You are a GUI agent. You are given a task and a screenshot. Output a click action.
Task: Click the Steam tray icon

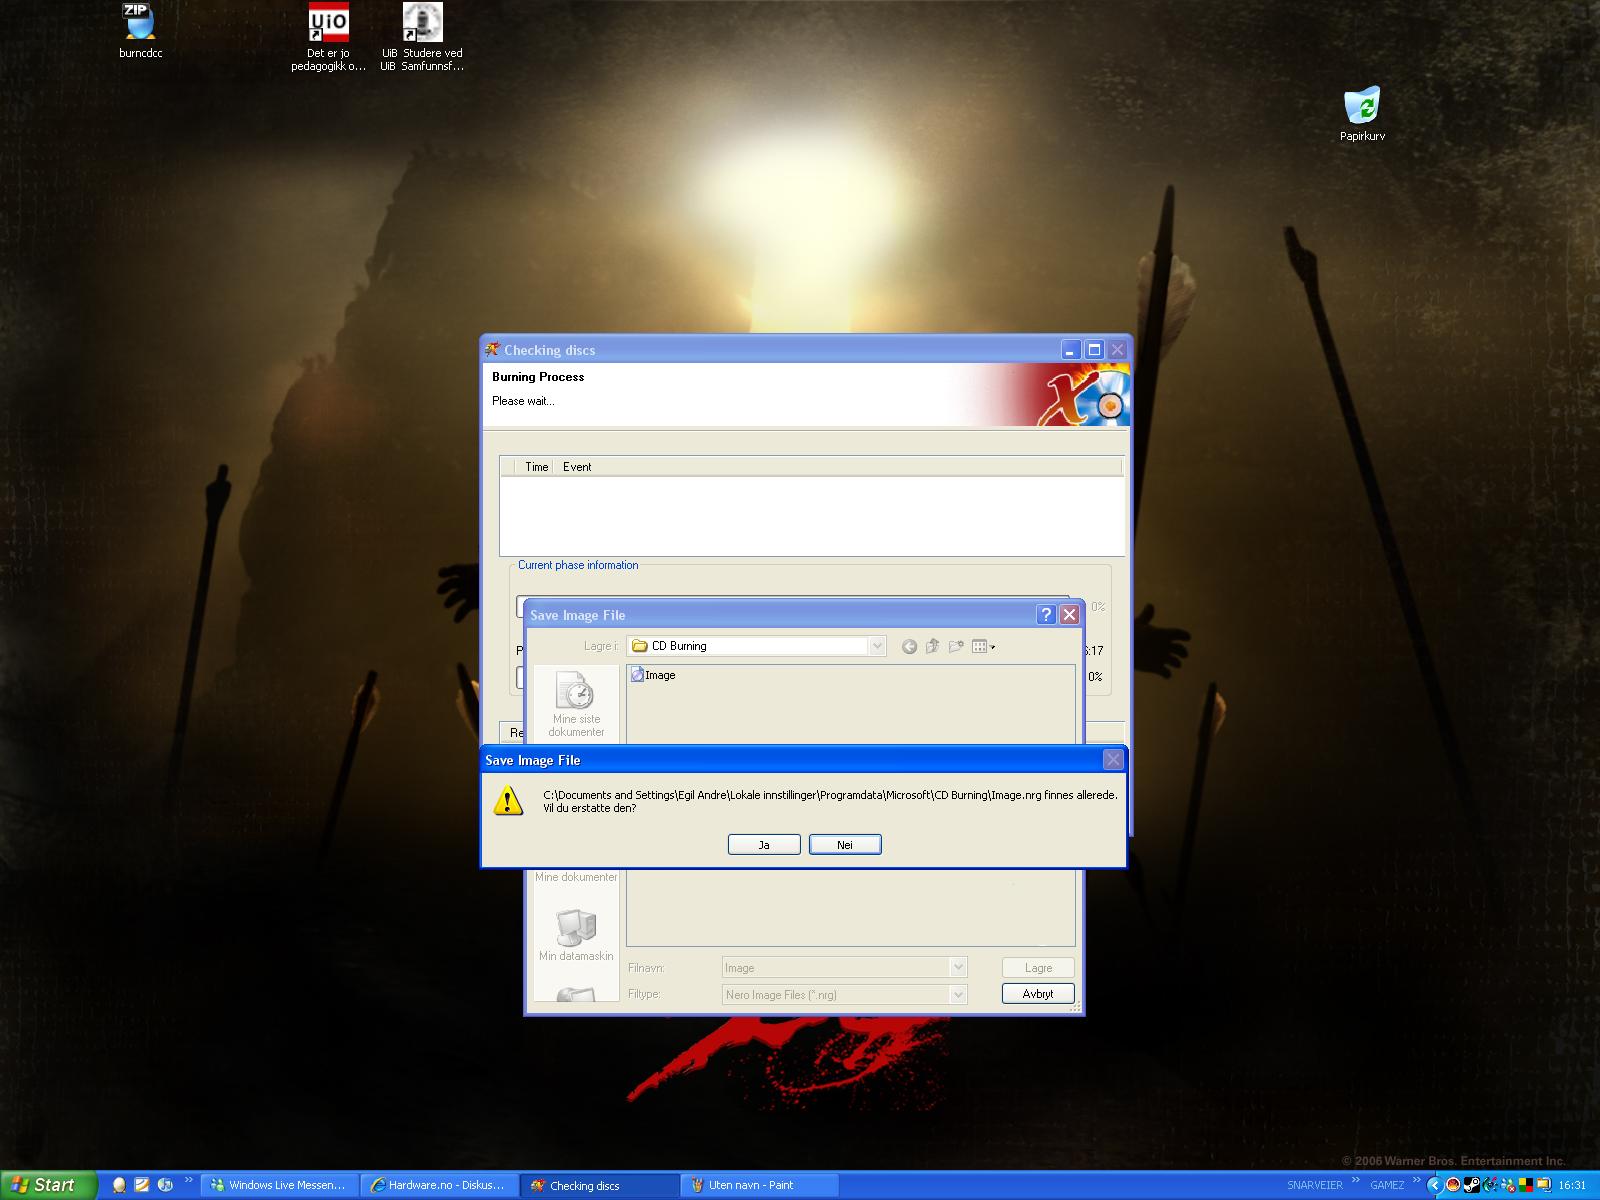[x=1472, y=1185]
